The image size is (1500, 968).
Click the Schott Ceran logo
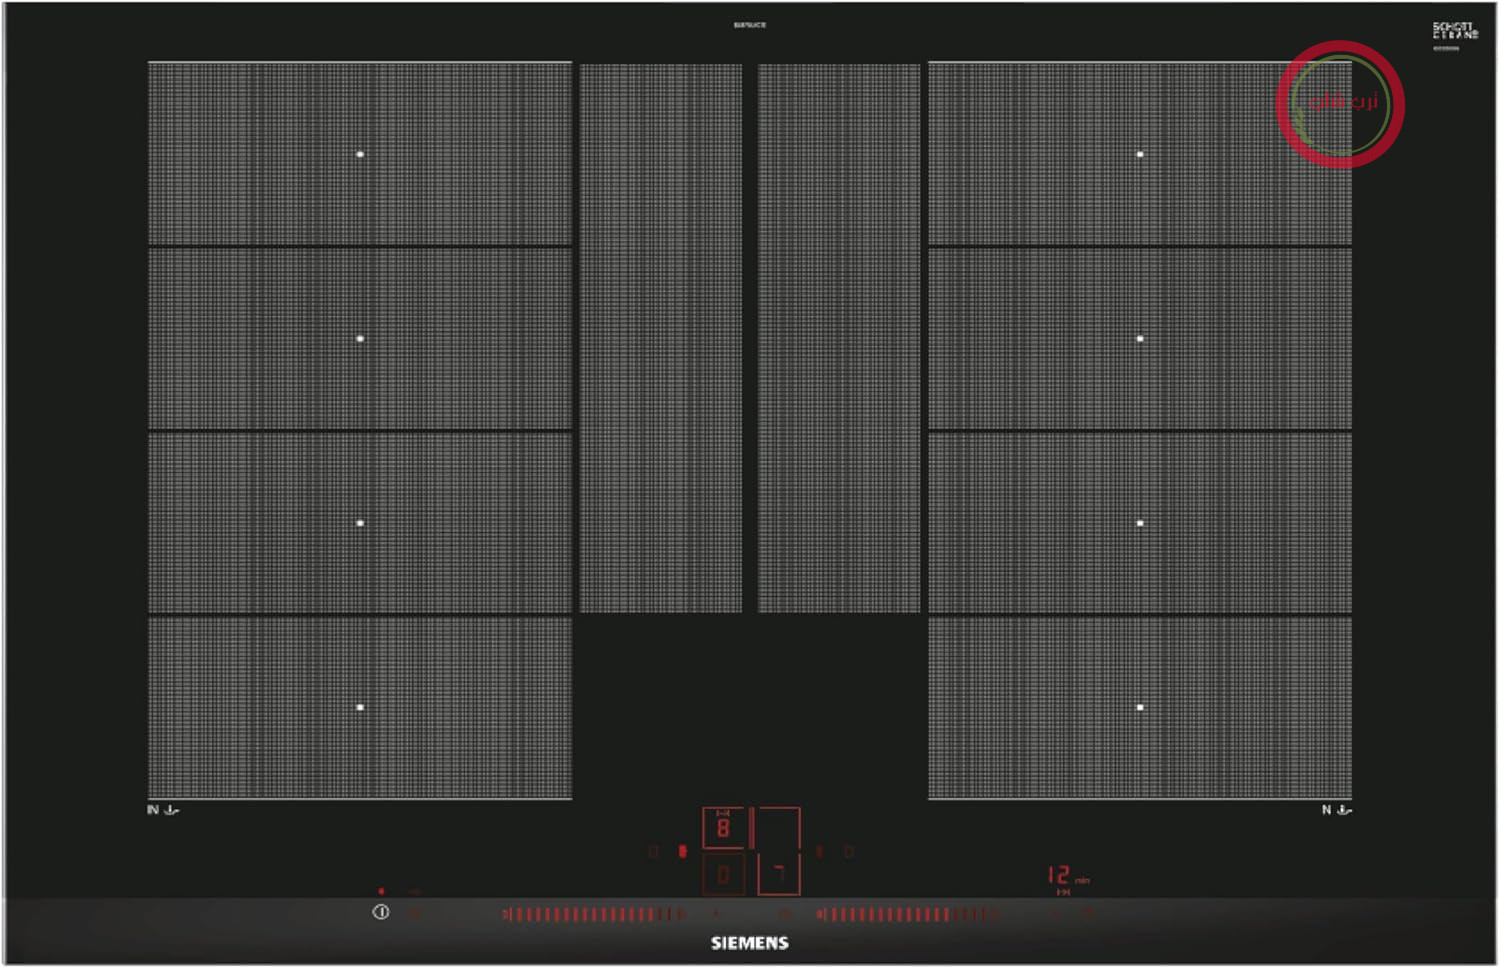click(1454, 31)
